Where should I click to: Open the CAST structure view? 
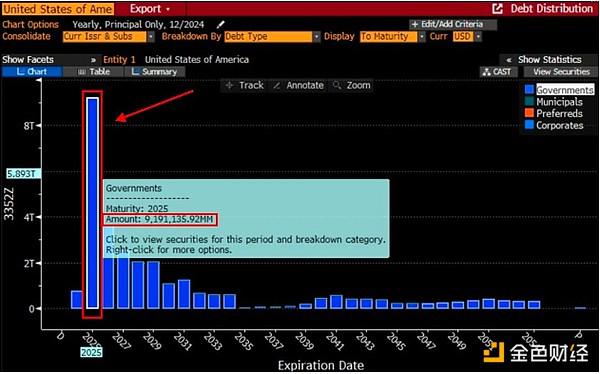click(x=498, y=72)
